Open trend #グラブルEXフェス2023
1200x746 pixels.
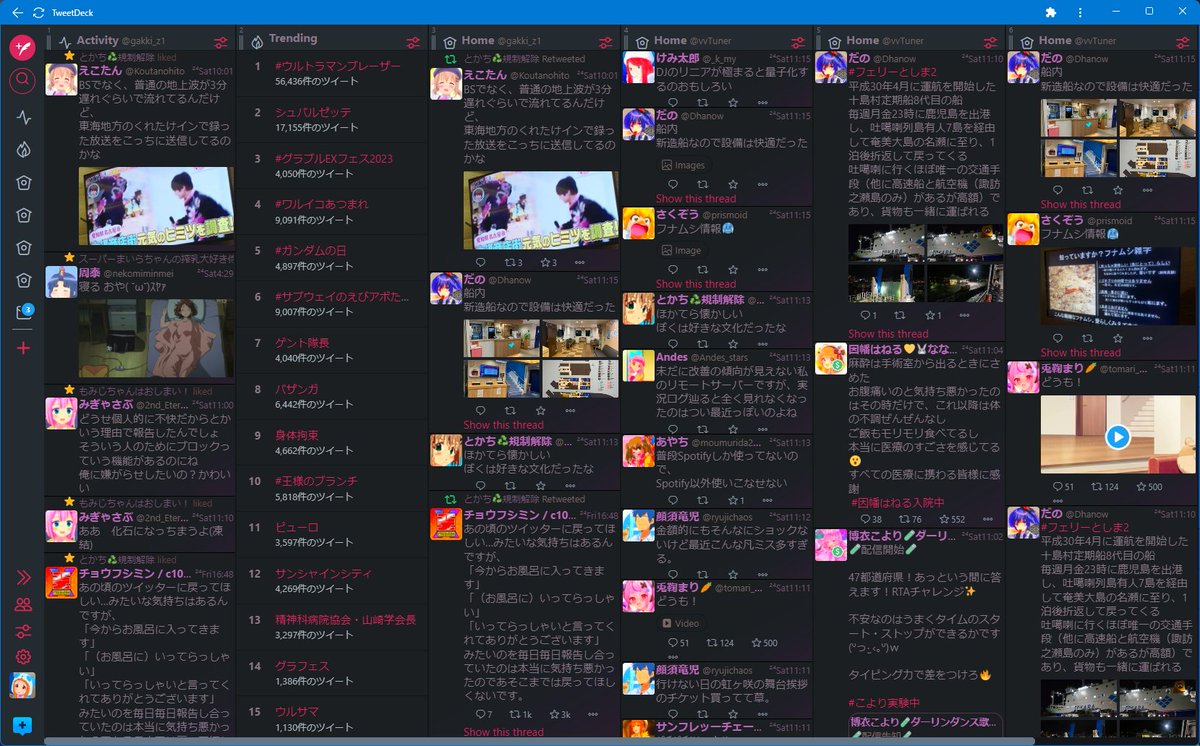[333, 159]
